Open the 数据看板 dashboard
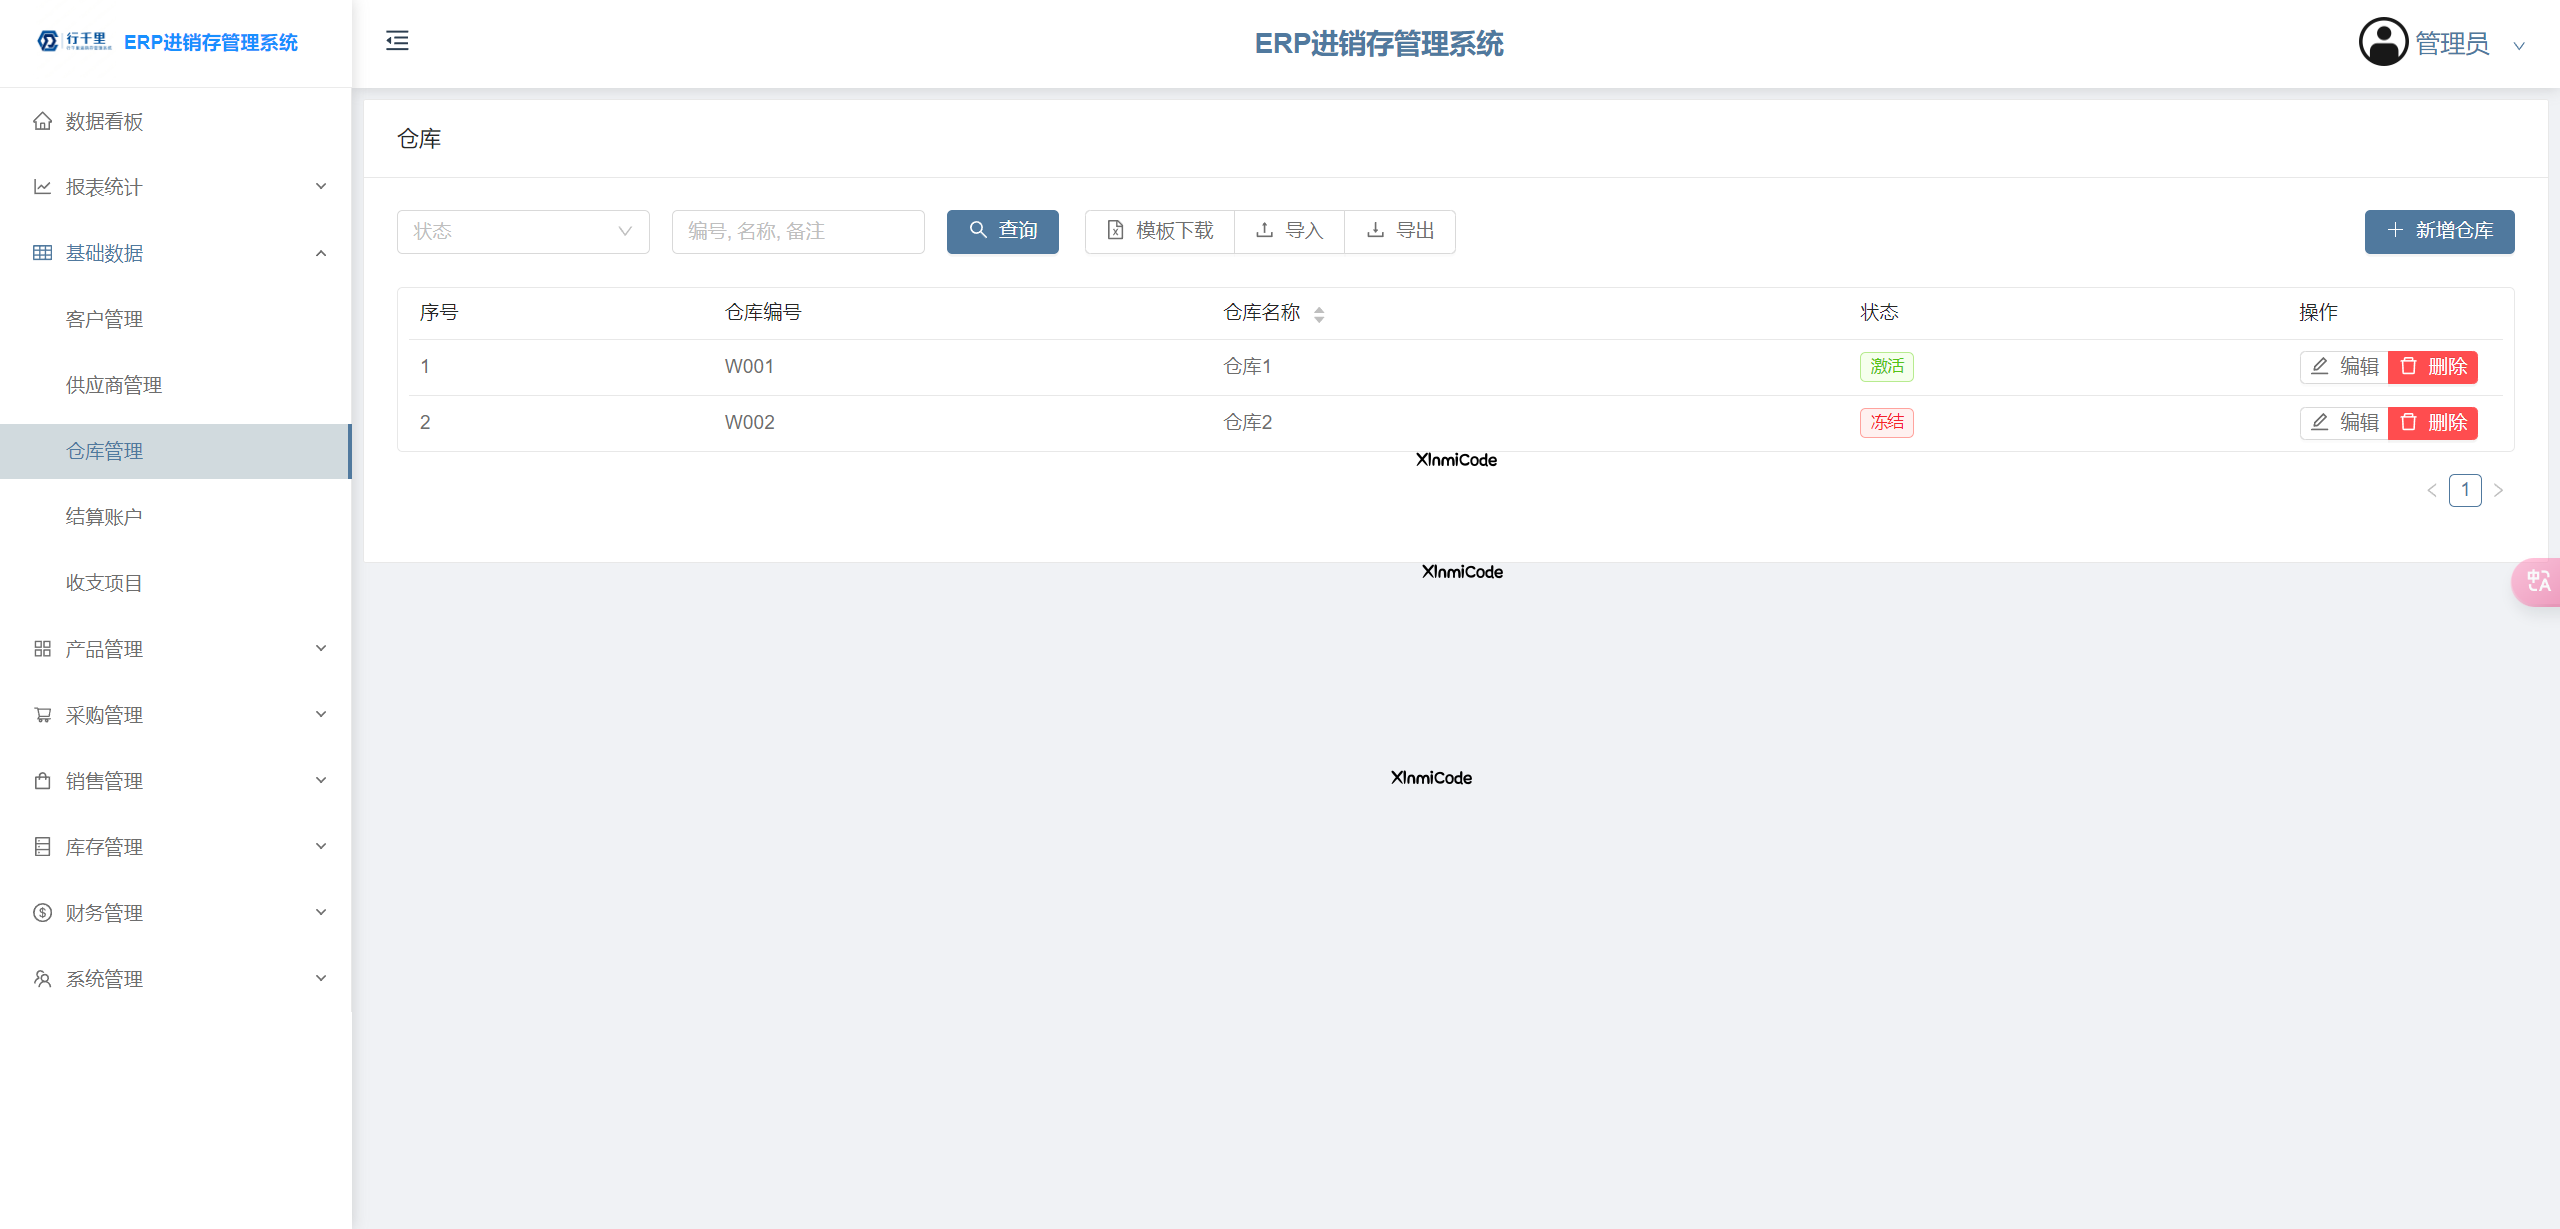This screenshot has height=1229, width=2560. [103, 121]
